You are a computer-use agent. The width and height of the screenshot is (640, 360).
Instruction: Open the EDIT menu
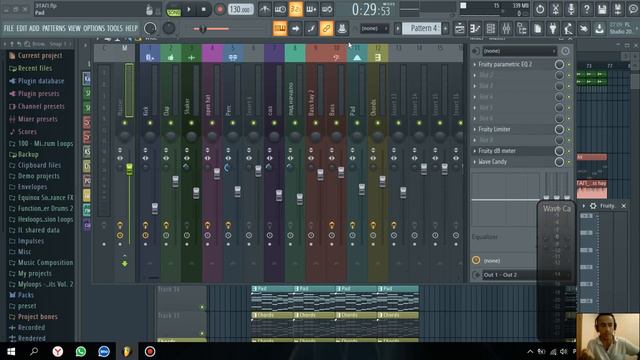click(22, 29)
